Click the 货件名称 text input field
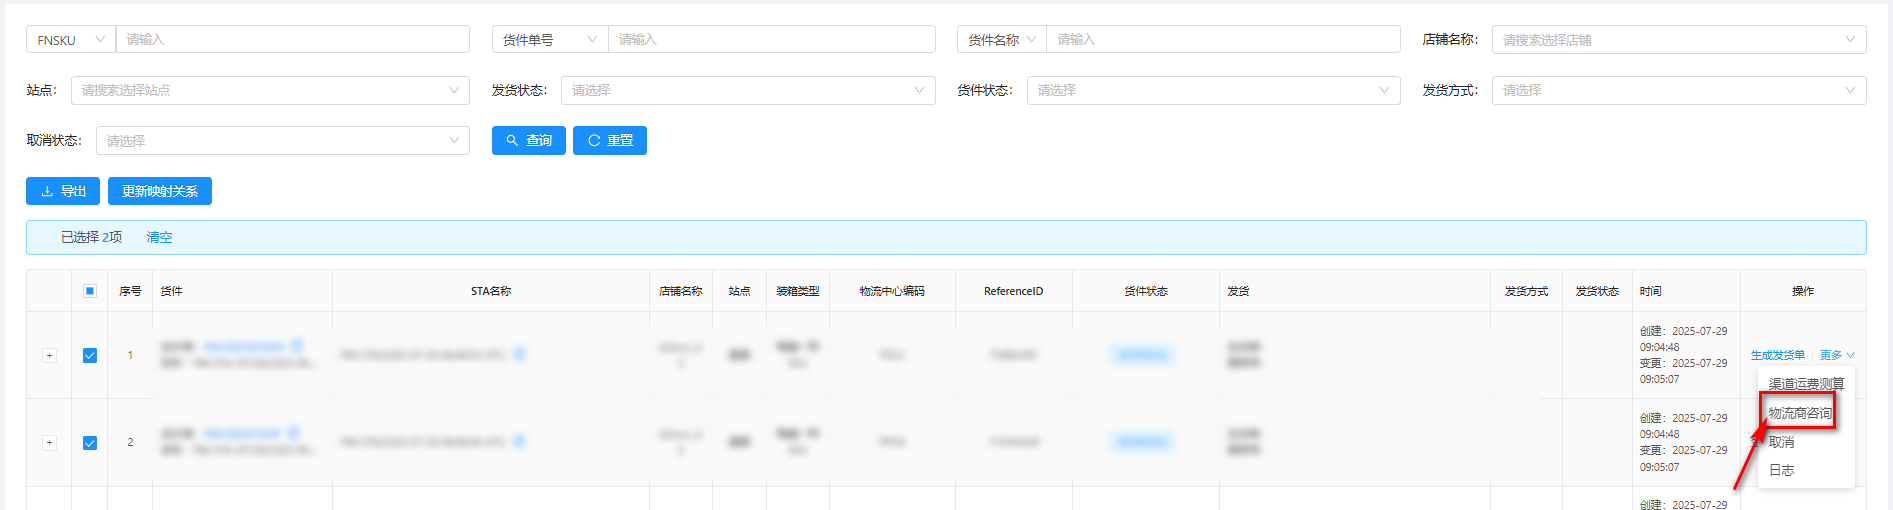 [x=1222, y=40]
